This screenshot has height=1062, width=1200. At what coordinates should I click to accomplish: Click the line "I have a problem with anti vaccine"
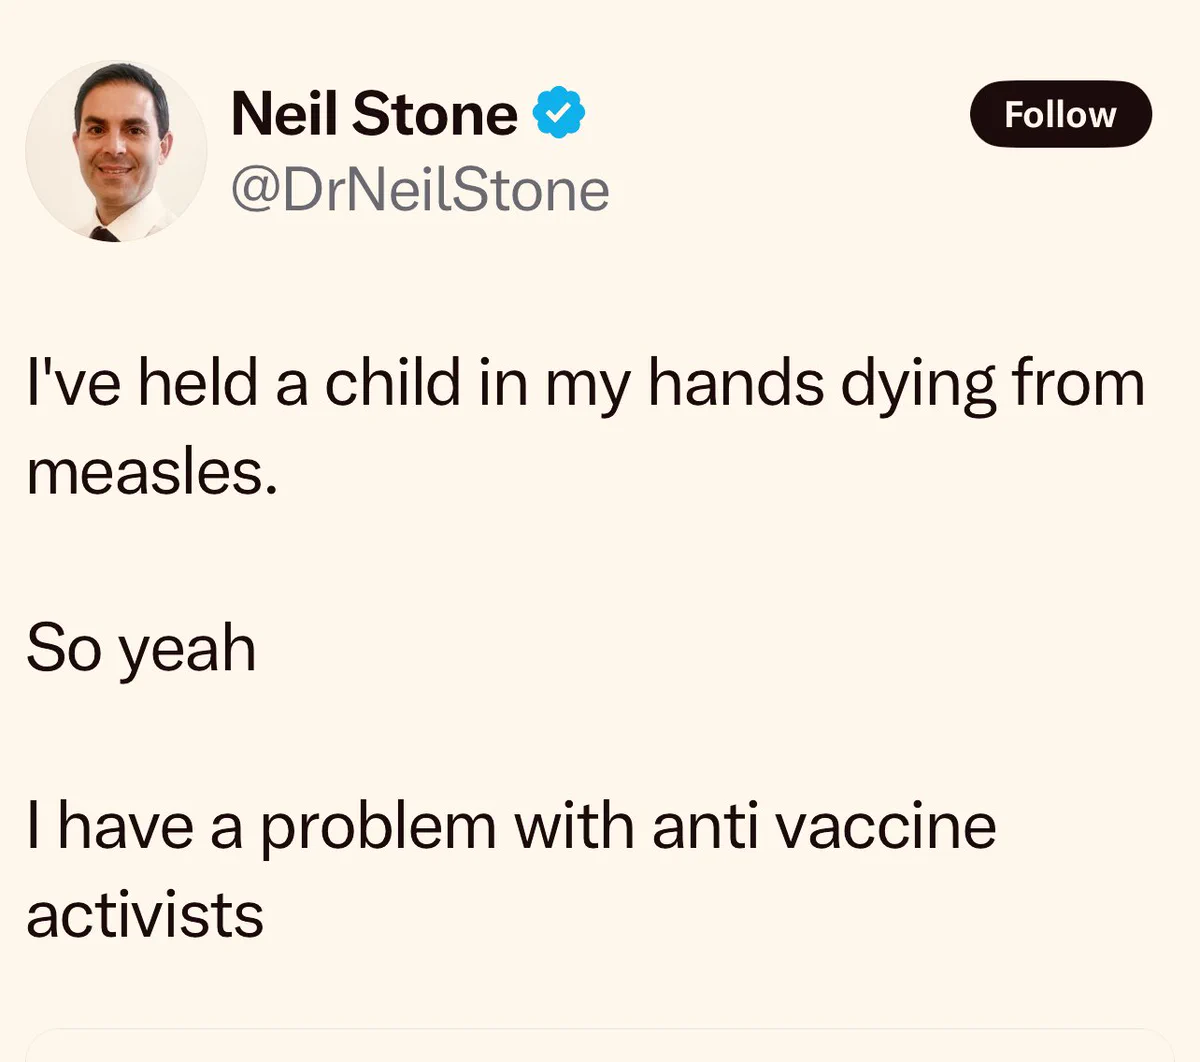[511, 830]
